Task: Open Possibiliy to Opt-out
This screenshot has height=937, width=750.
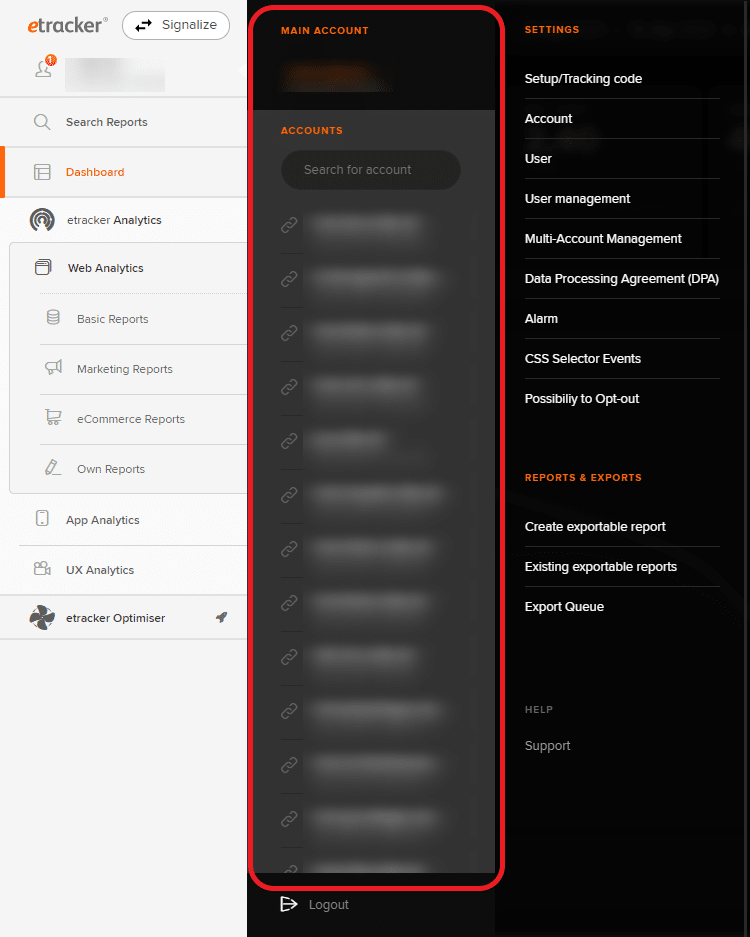Action: pyautogui.click(x=582, y=399)
